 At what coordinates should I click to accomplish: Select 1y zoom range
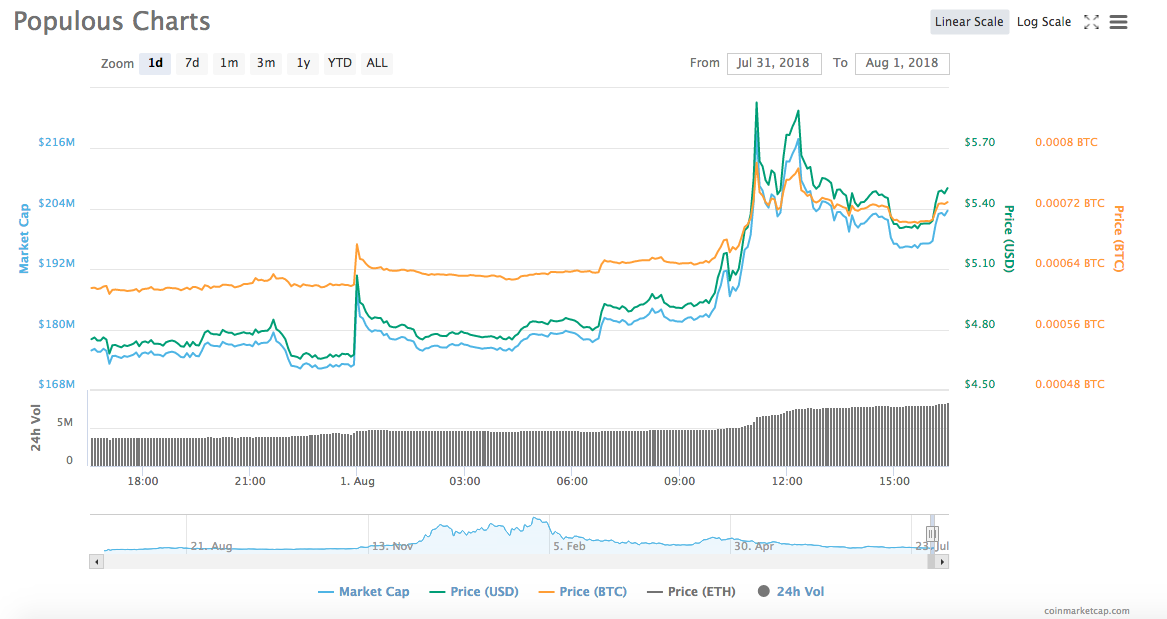click(303, 63)
